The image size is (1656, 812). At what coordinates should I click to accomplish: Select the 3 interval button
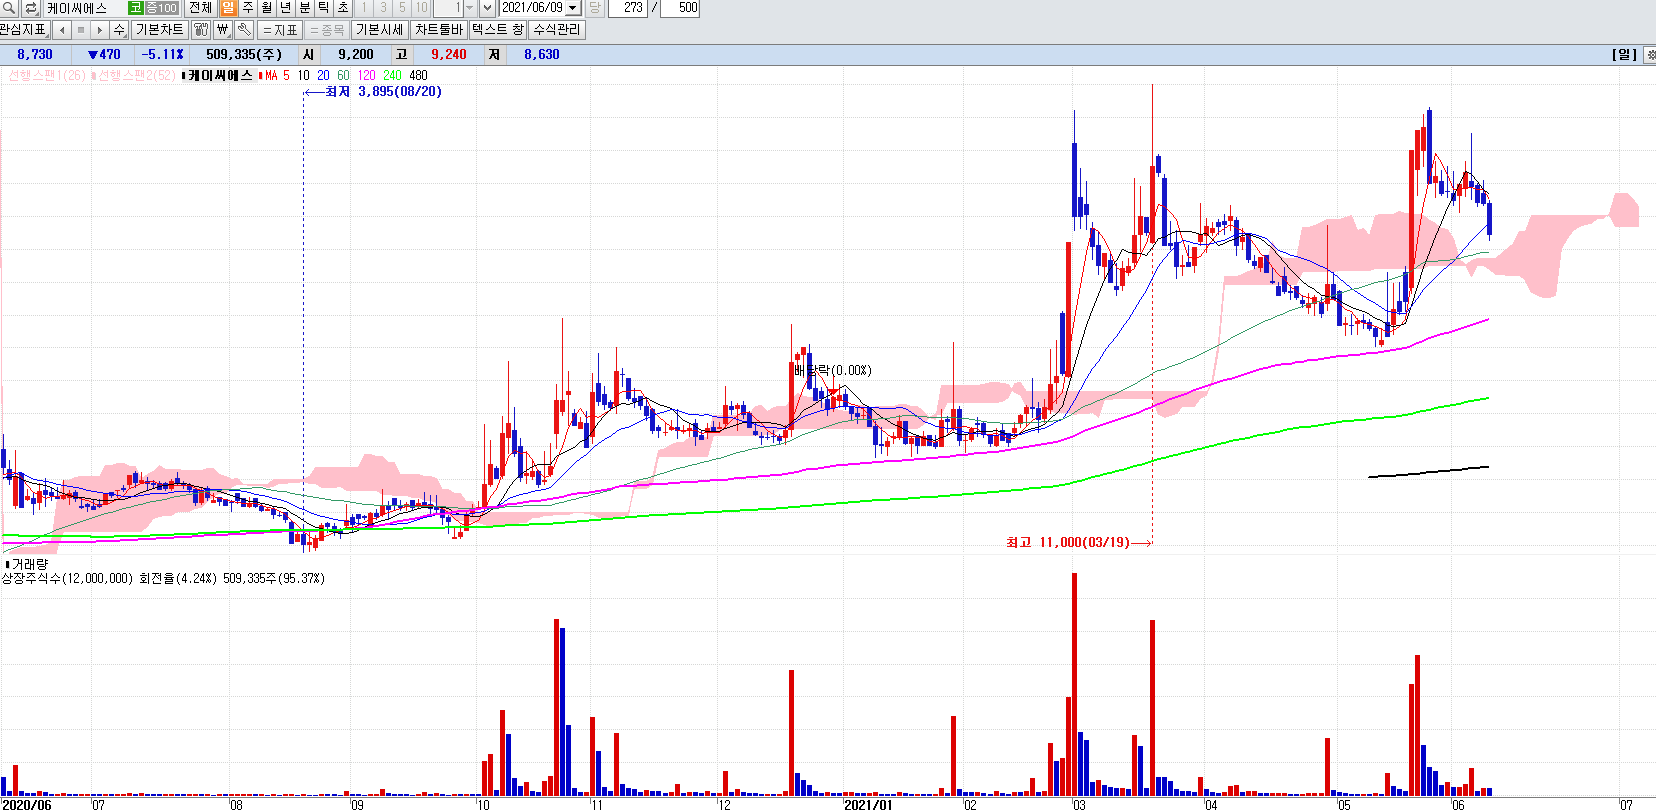click(383, 8)
